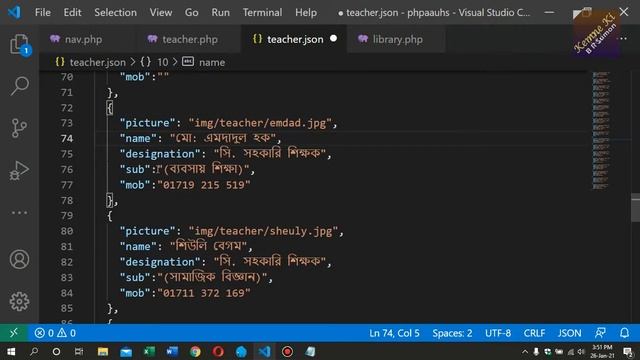Open the File menu
Screen dimensions: 640x360
tap(43, 13)
